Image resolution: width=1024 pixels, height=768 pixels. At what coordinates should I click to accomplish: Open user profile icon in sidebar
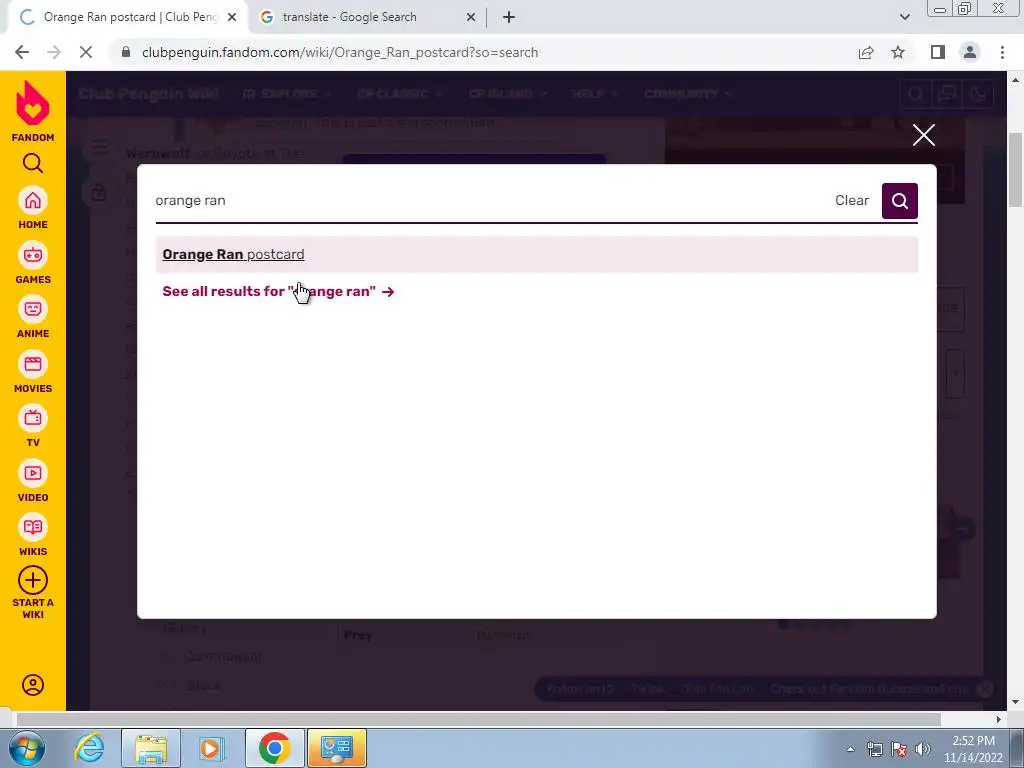[x=33, y=685]
